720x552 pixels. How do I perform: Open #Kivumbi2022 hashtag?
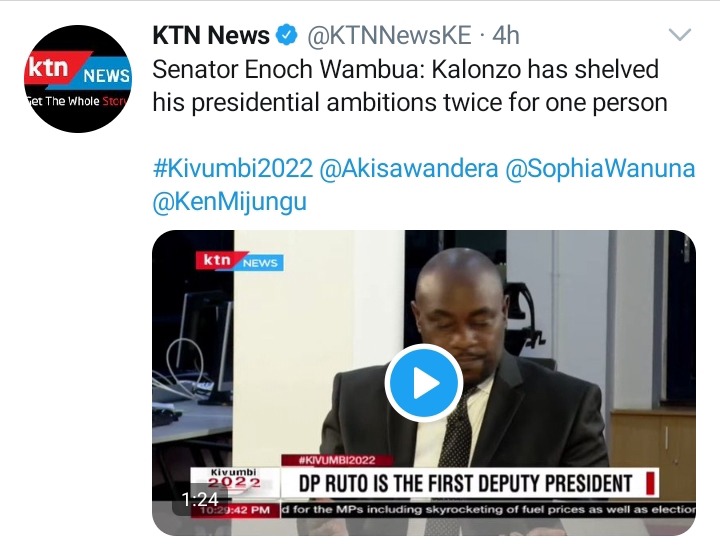point(233,168)
